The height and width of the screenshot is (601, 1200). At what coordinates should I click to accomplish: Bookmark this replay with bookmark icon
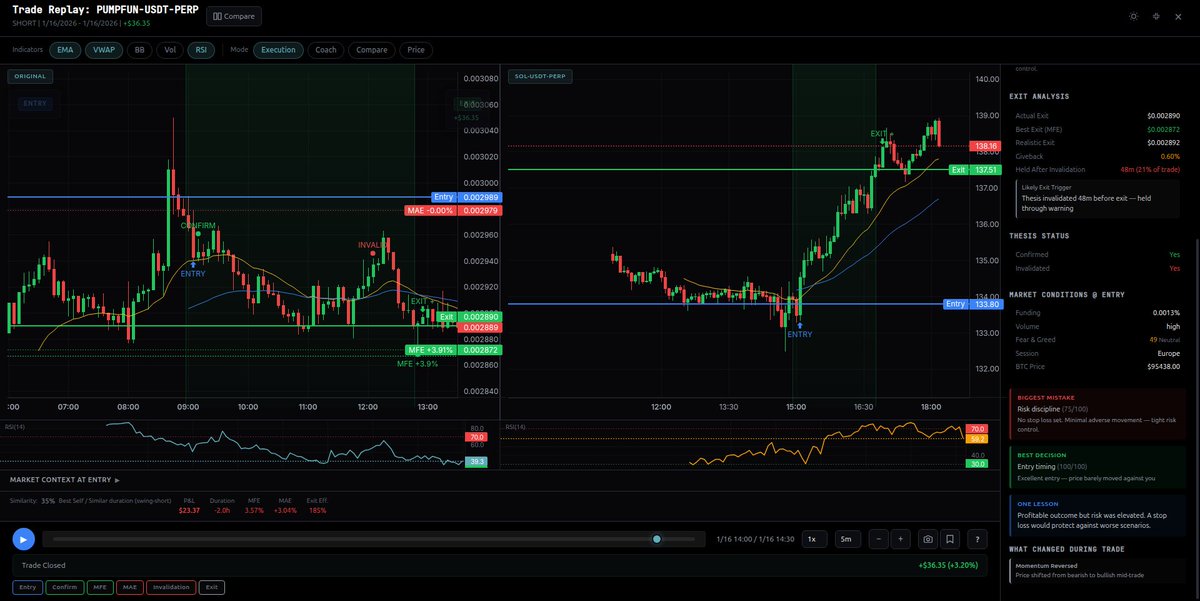coord(950,539)
